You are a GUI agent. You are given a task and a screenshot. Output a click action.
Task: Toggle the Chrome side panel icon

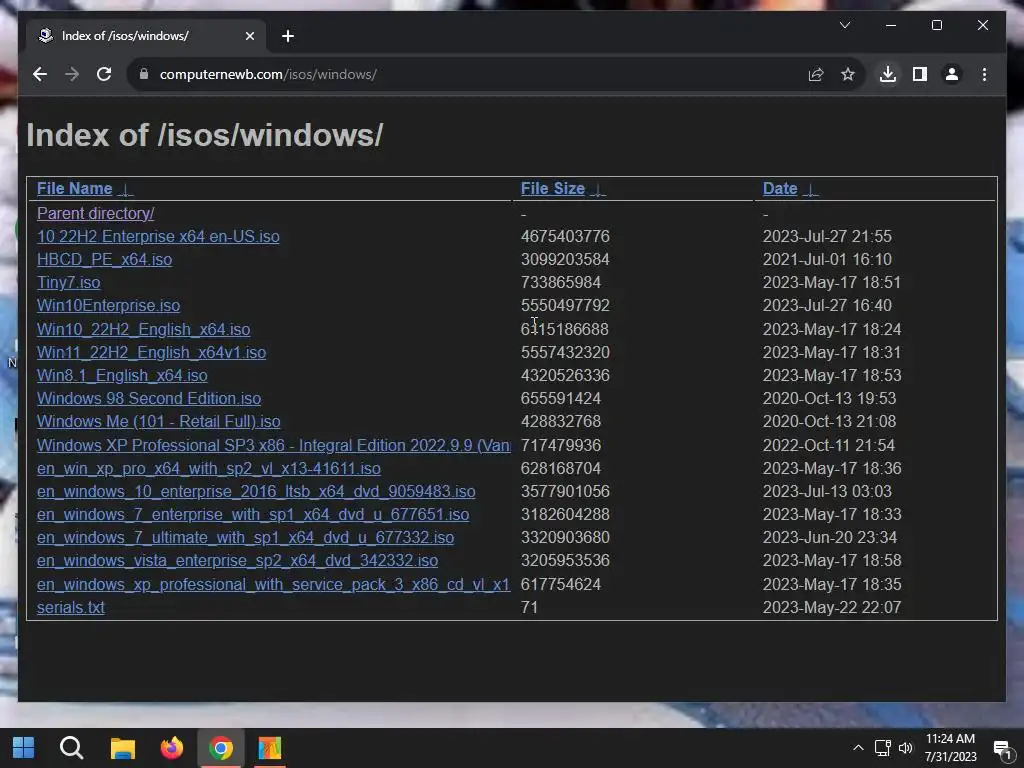[x=920, y=74]
